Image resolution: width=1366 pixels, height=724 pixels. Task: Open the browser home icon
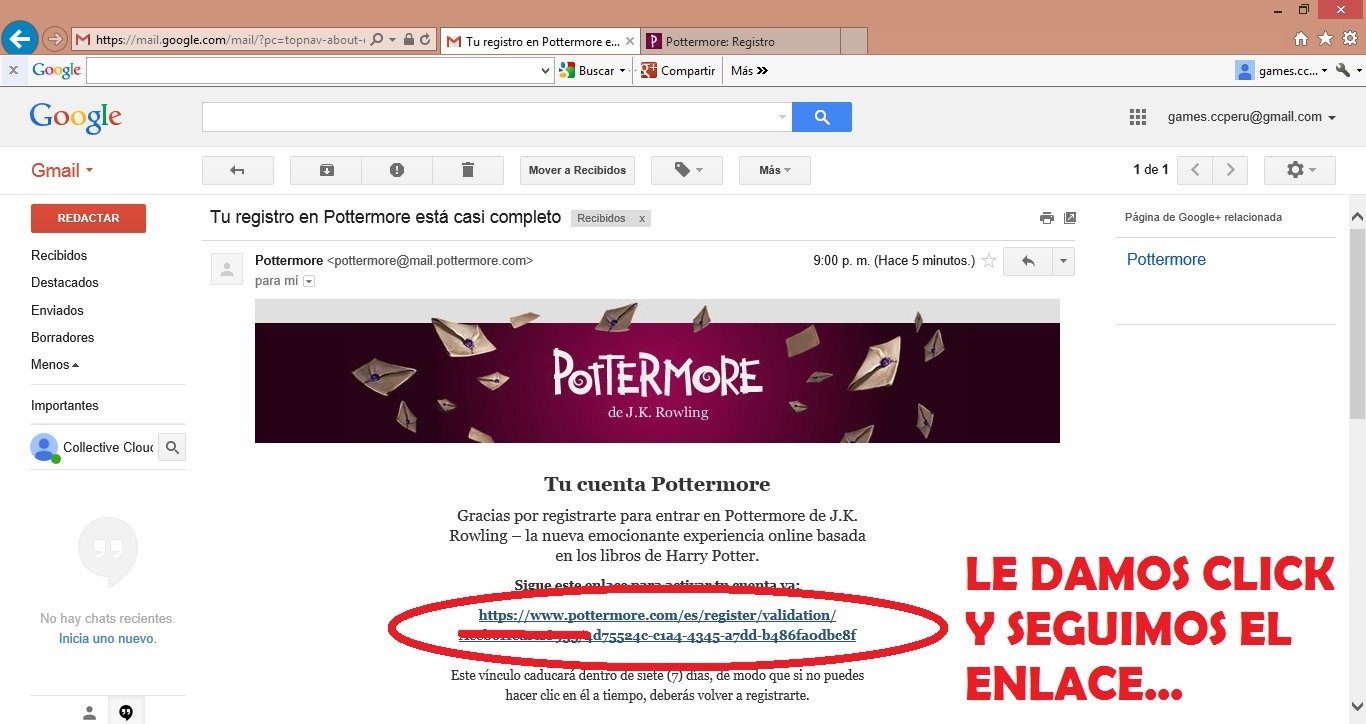(1301, 39)
